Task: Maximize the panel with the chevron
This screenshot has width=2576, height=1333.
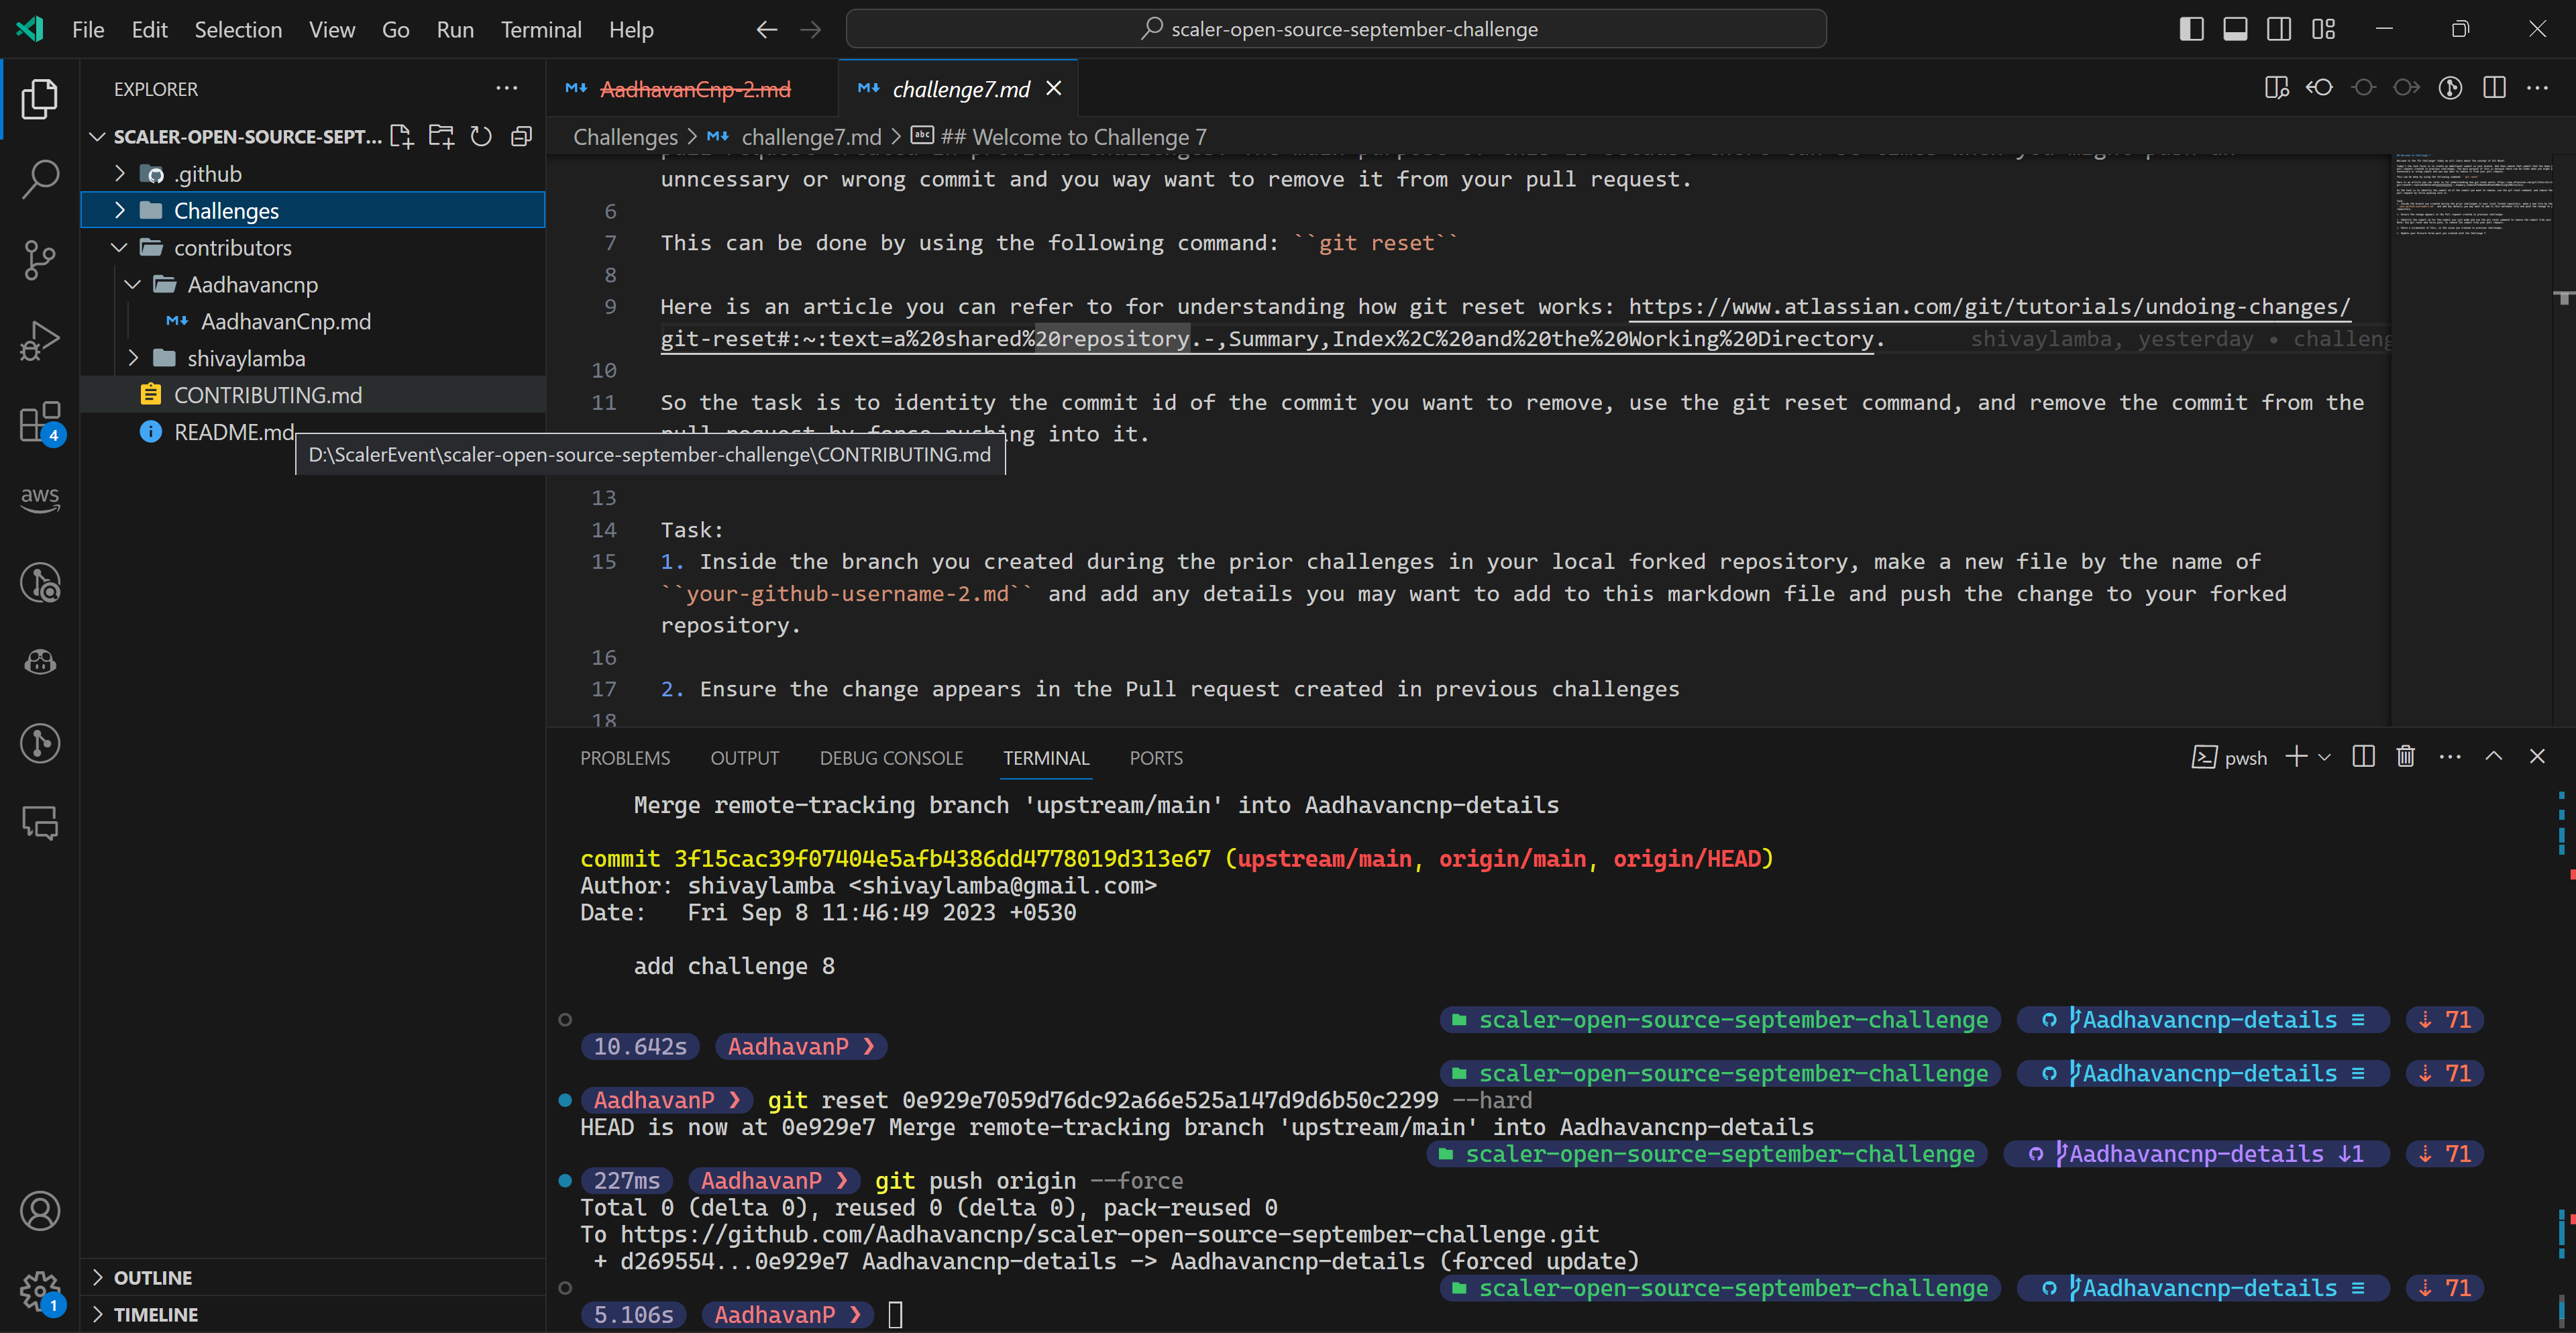Action: pos(2494,757)
